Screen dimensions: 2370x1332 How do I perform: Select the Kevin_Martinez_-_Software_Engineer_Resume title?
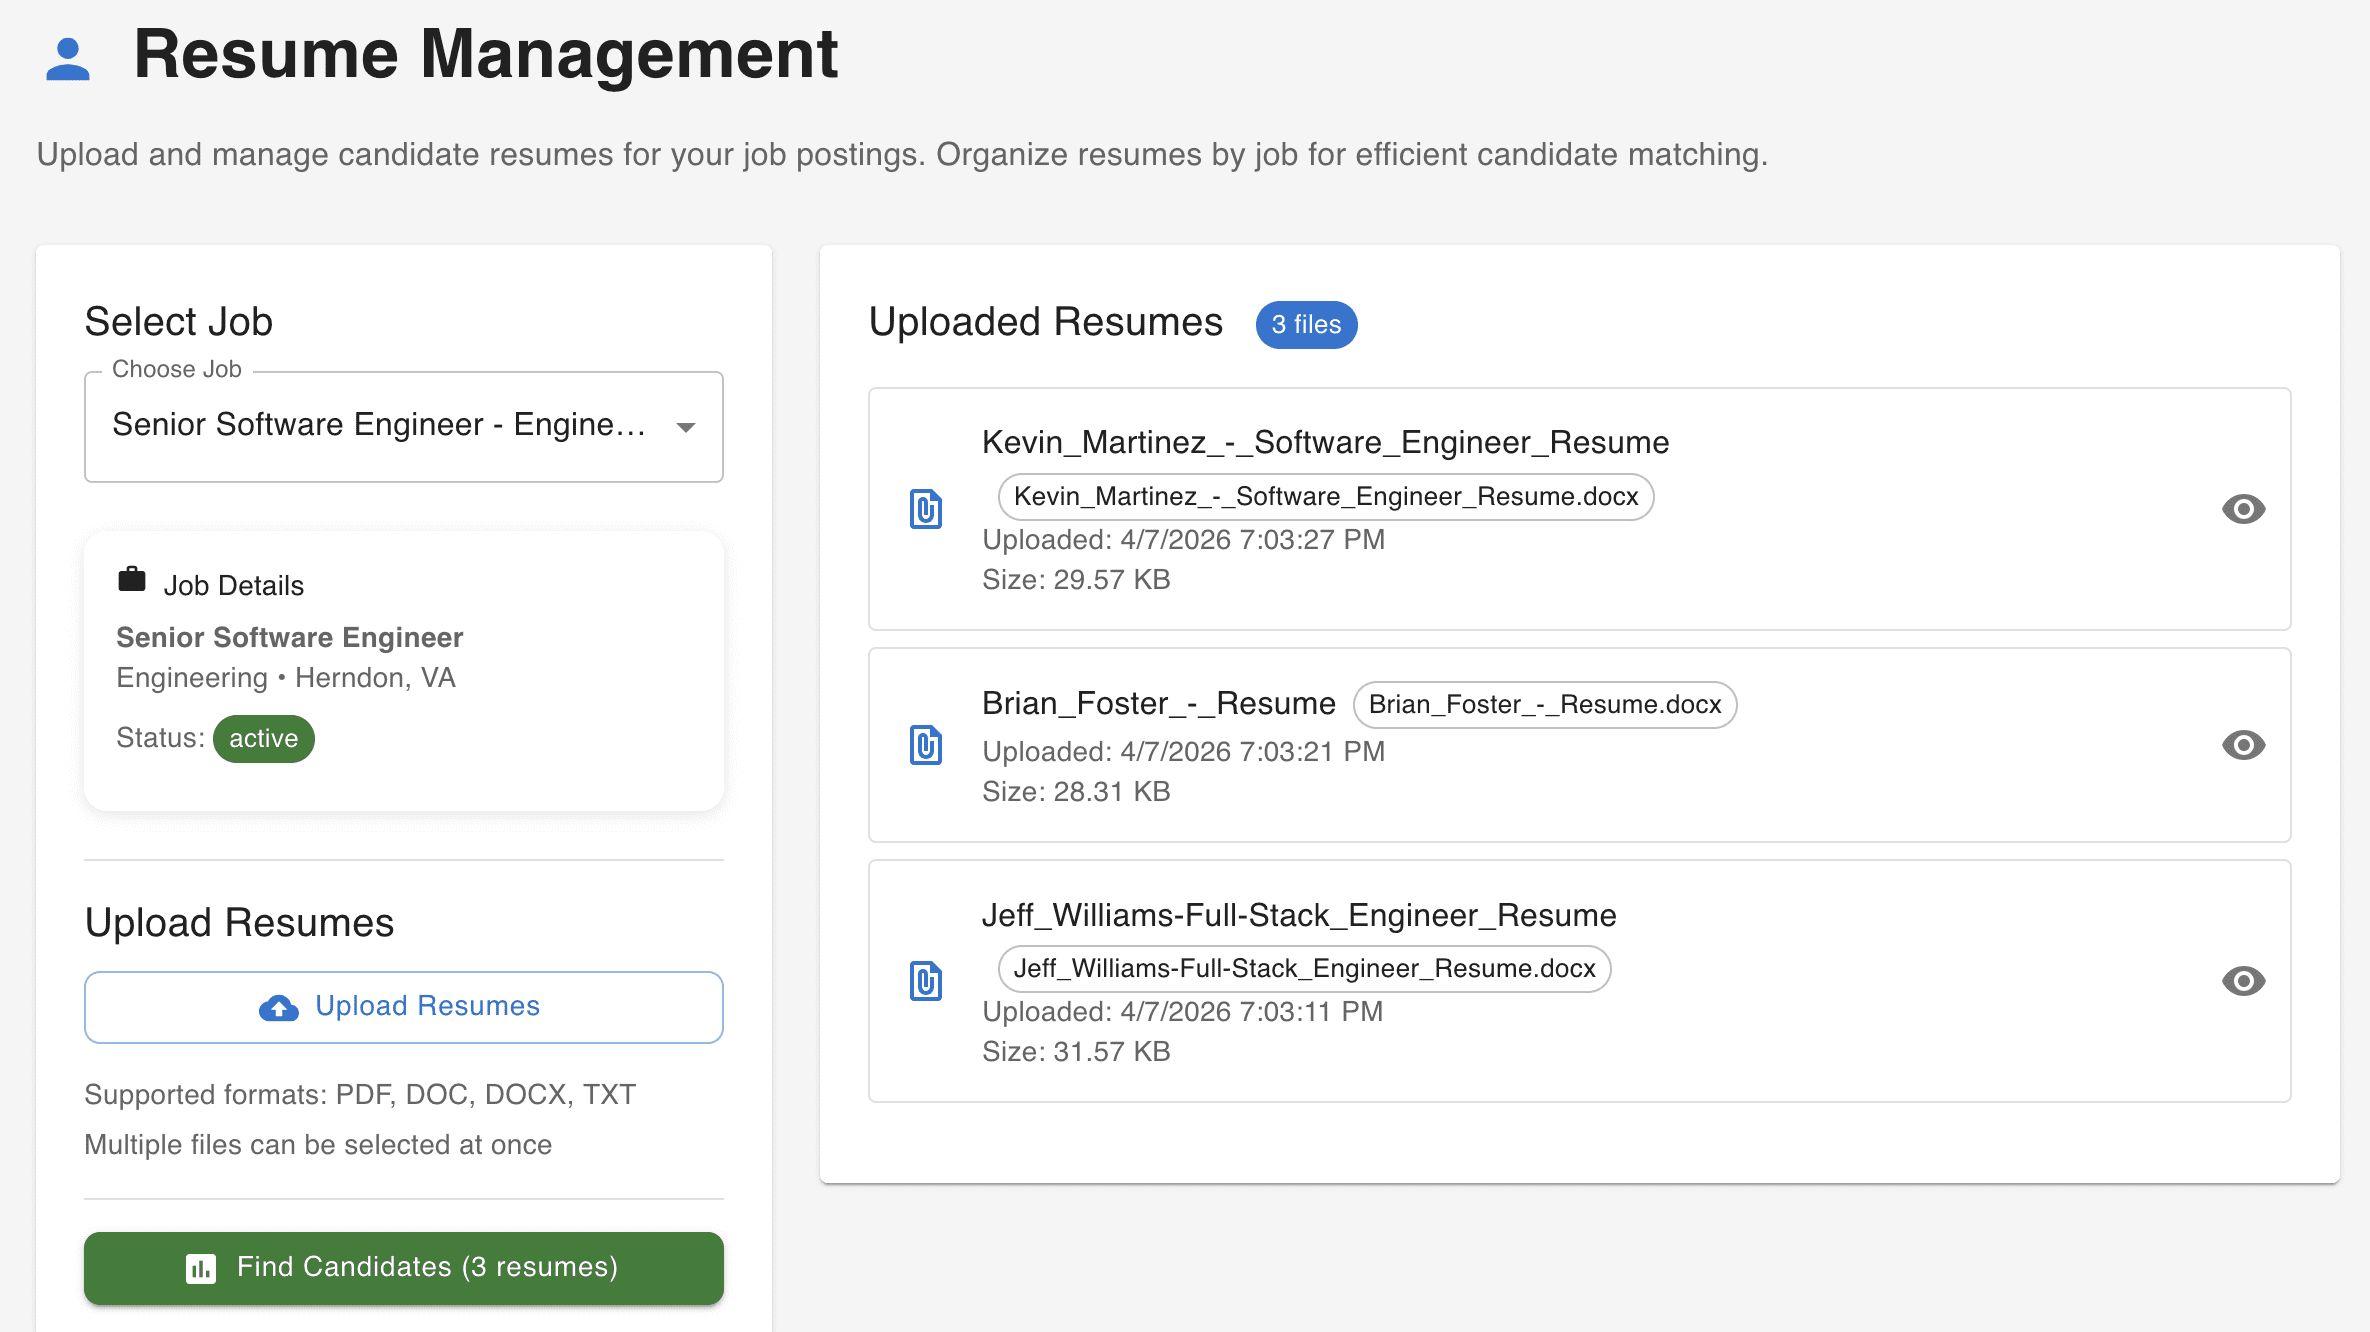click(x=1326, y=442)
